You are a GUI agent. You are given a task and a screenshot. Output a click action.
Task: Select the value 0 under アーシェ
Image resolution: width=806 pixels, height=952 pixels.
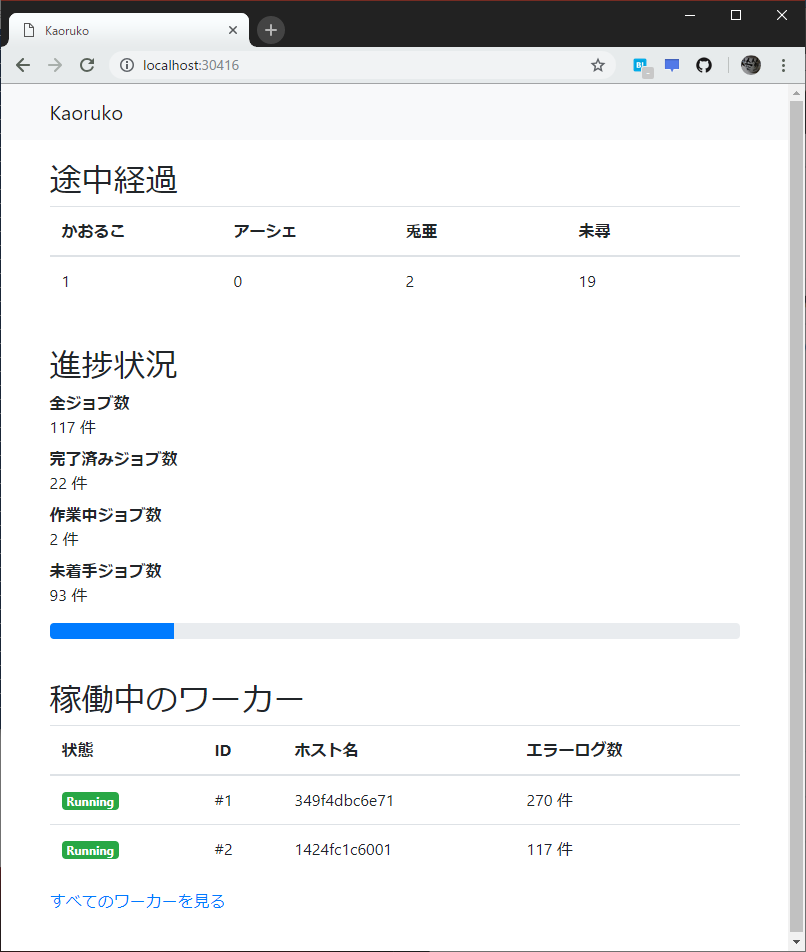238,282
